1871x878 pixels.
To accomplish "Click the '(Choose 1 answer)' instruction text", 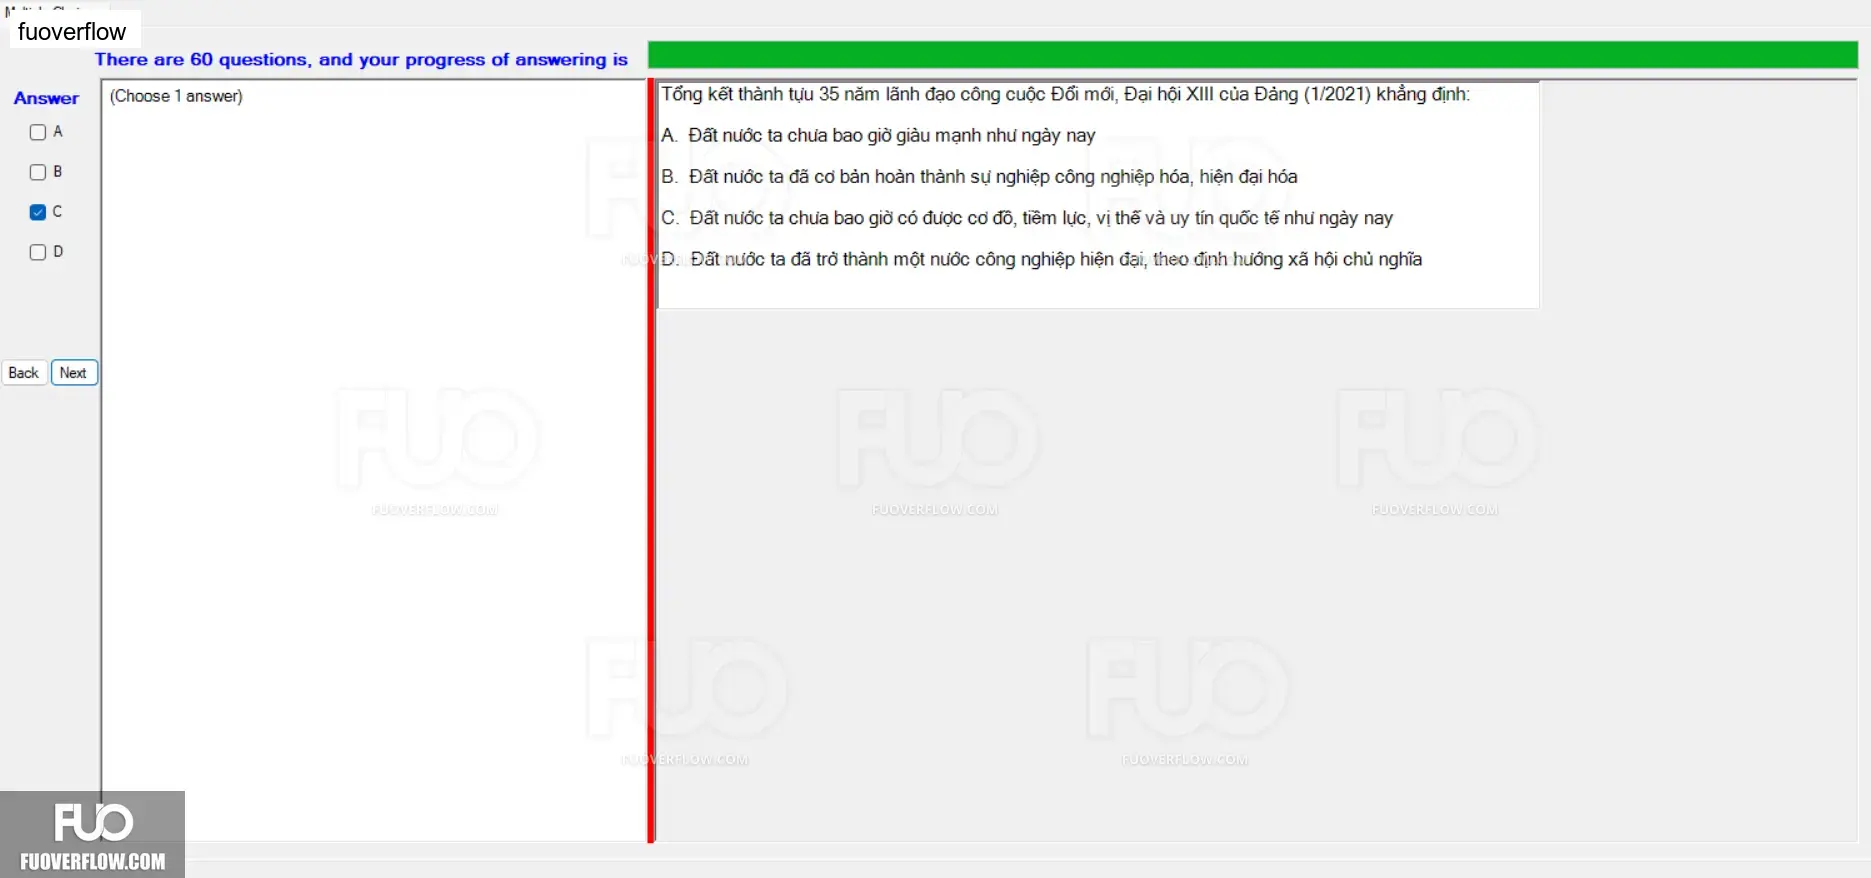I will (176, 96).
